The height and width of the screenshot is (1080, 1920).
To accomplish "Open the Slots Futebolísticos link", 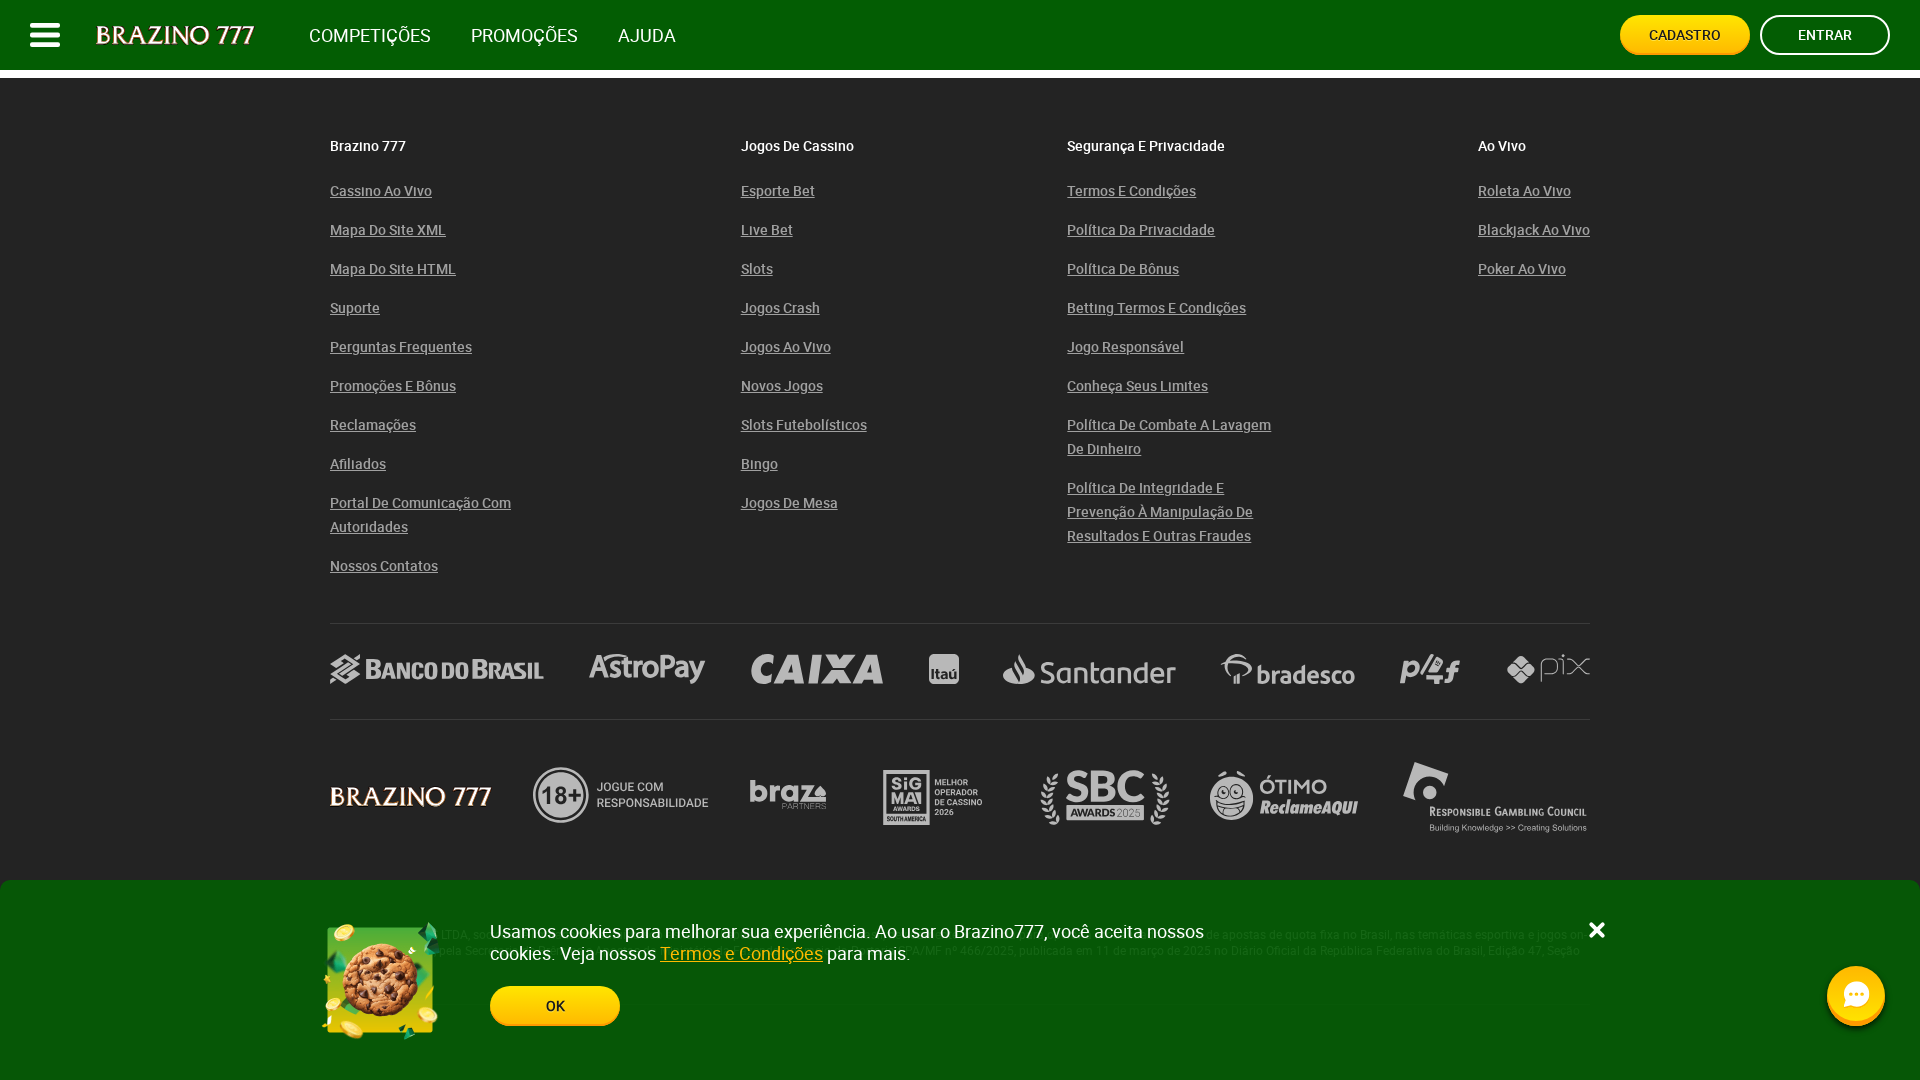I will 804,425.
